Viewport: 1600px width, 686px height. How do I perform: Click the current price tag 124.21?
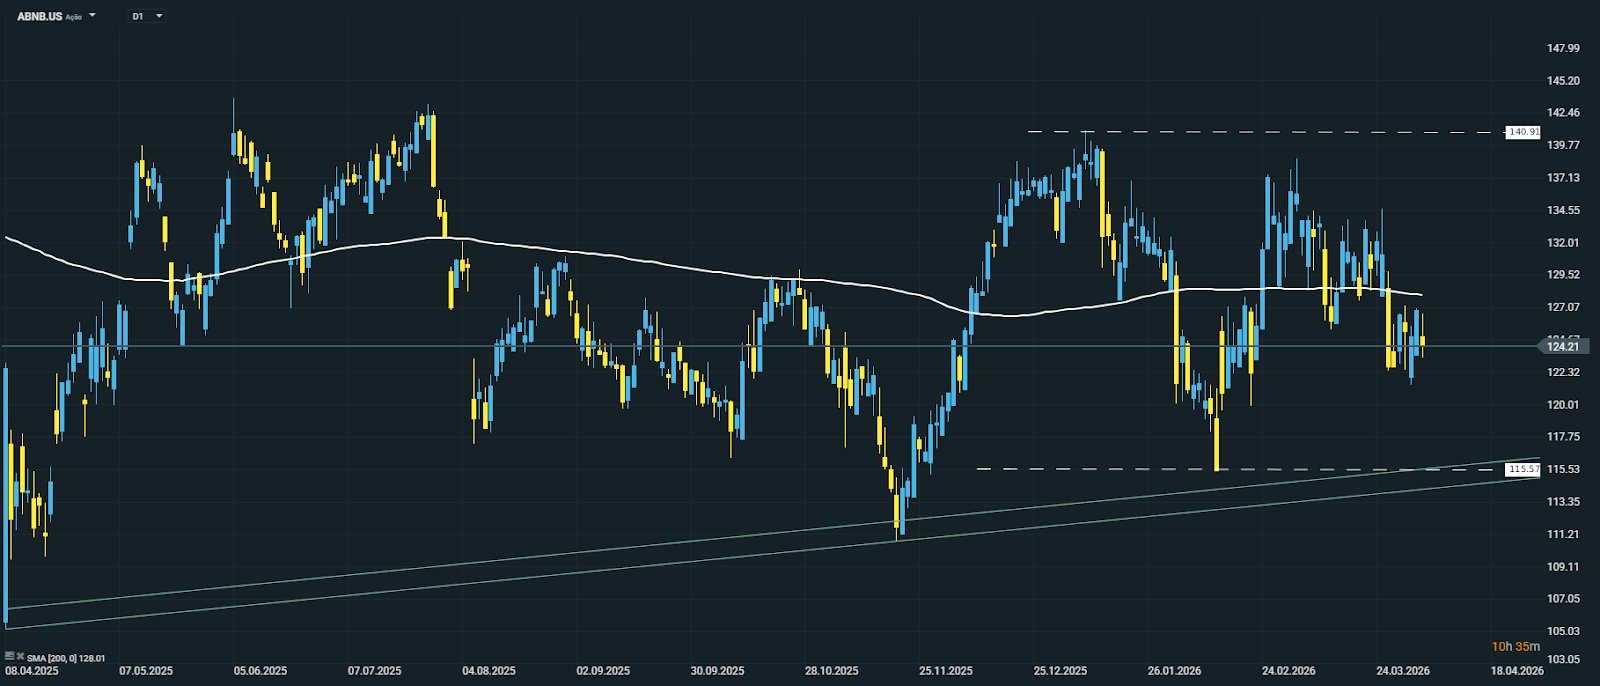click(x=1562, y=347)
